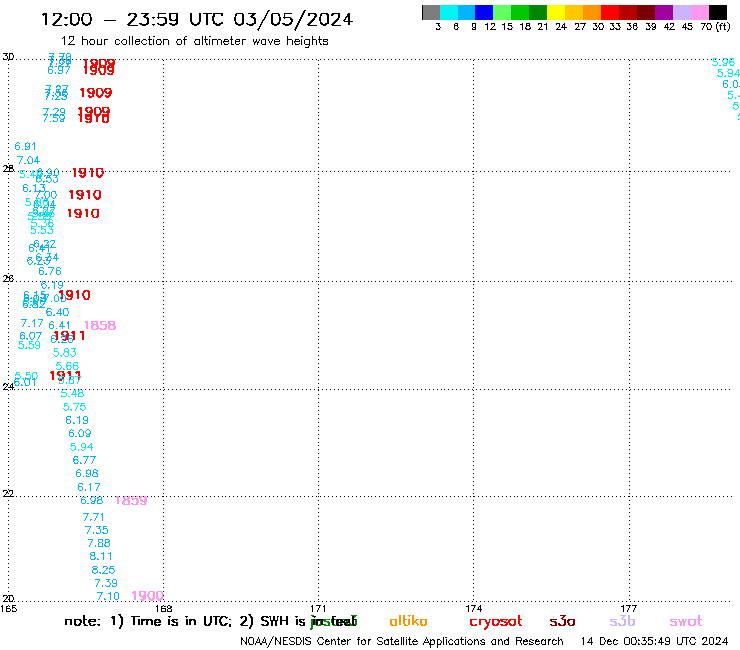Click the 6.91 wave height value
This screenshot has height=650, width=740.
point(25,146)
